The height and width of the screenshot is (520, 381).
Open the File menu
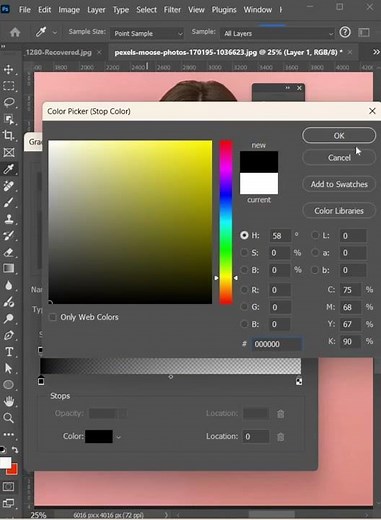25,10
